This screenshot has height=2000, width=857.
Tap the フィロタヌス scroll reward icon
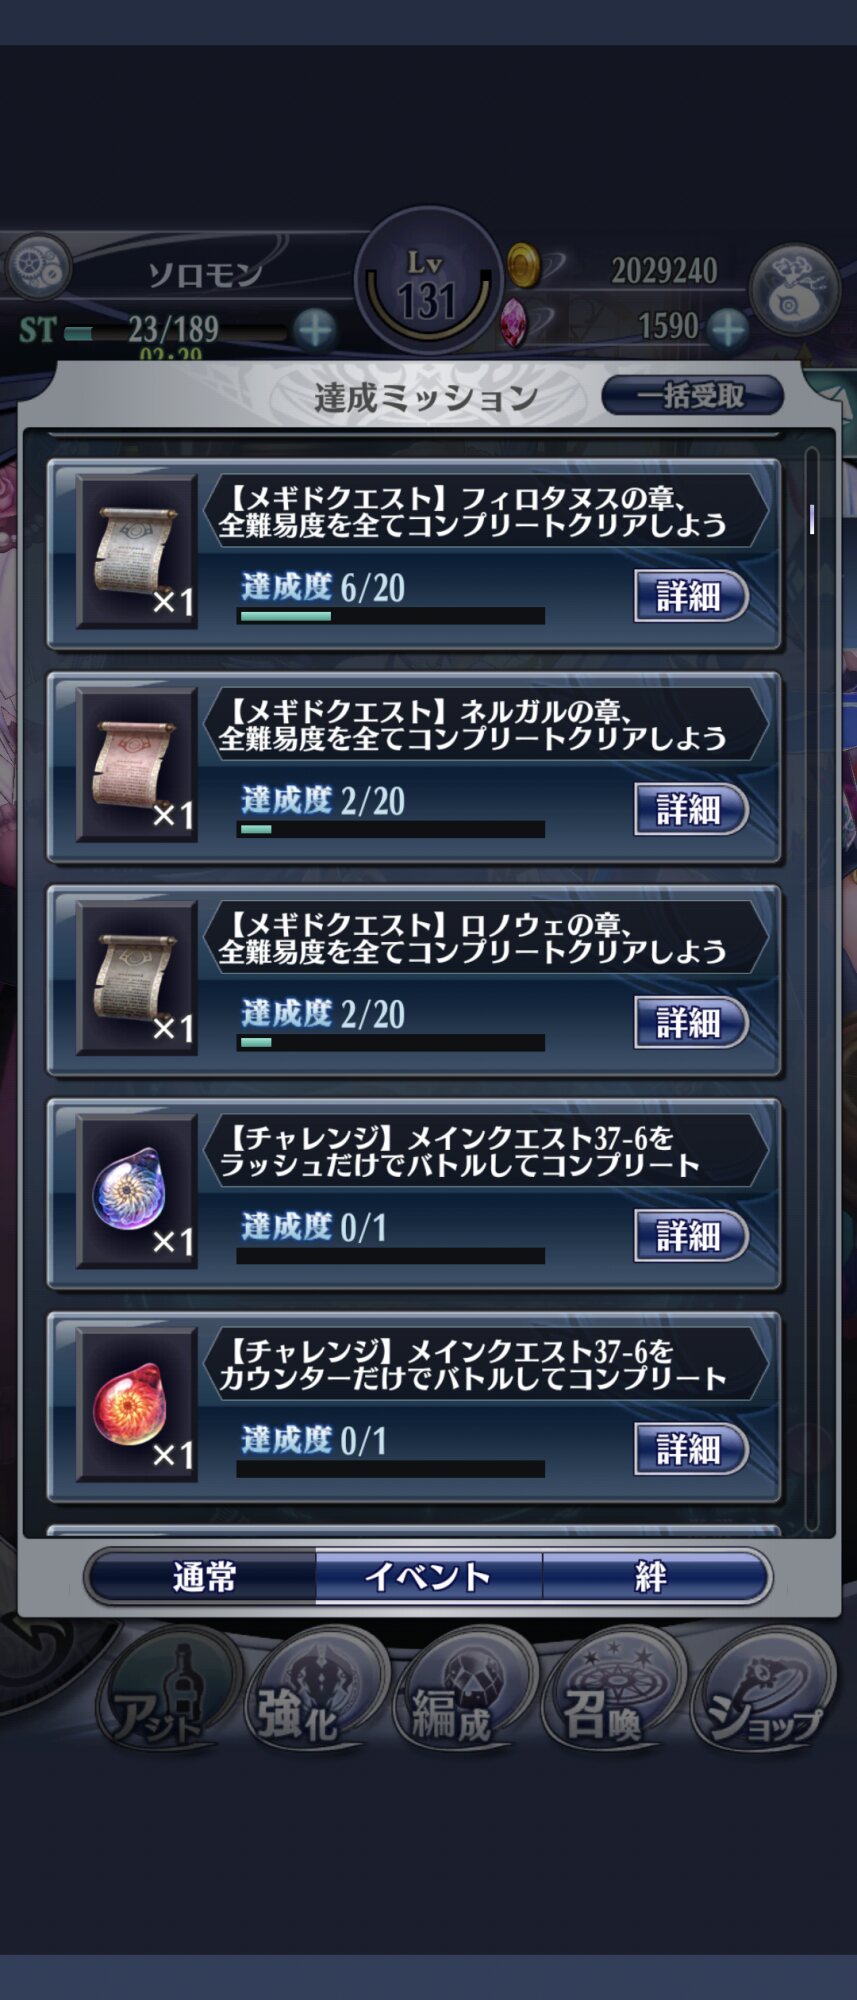point(137,552)
